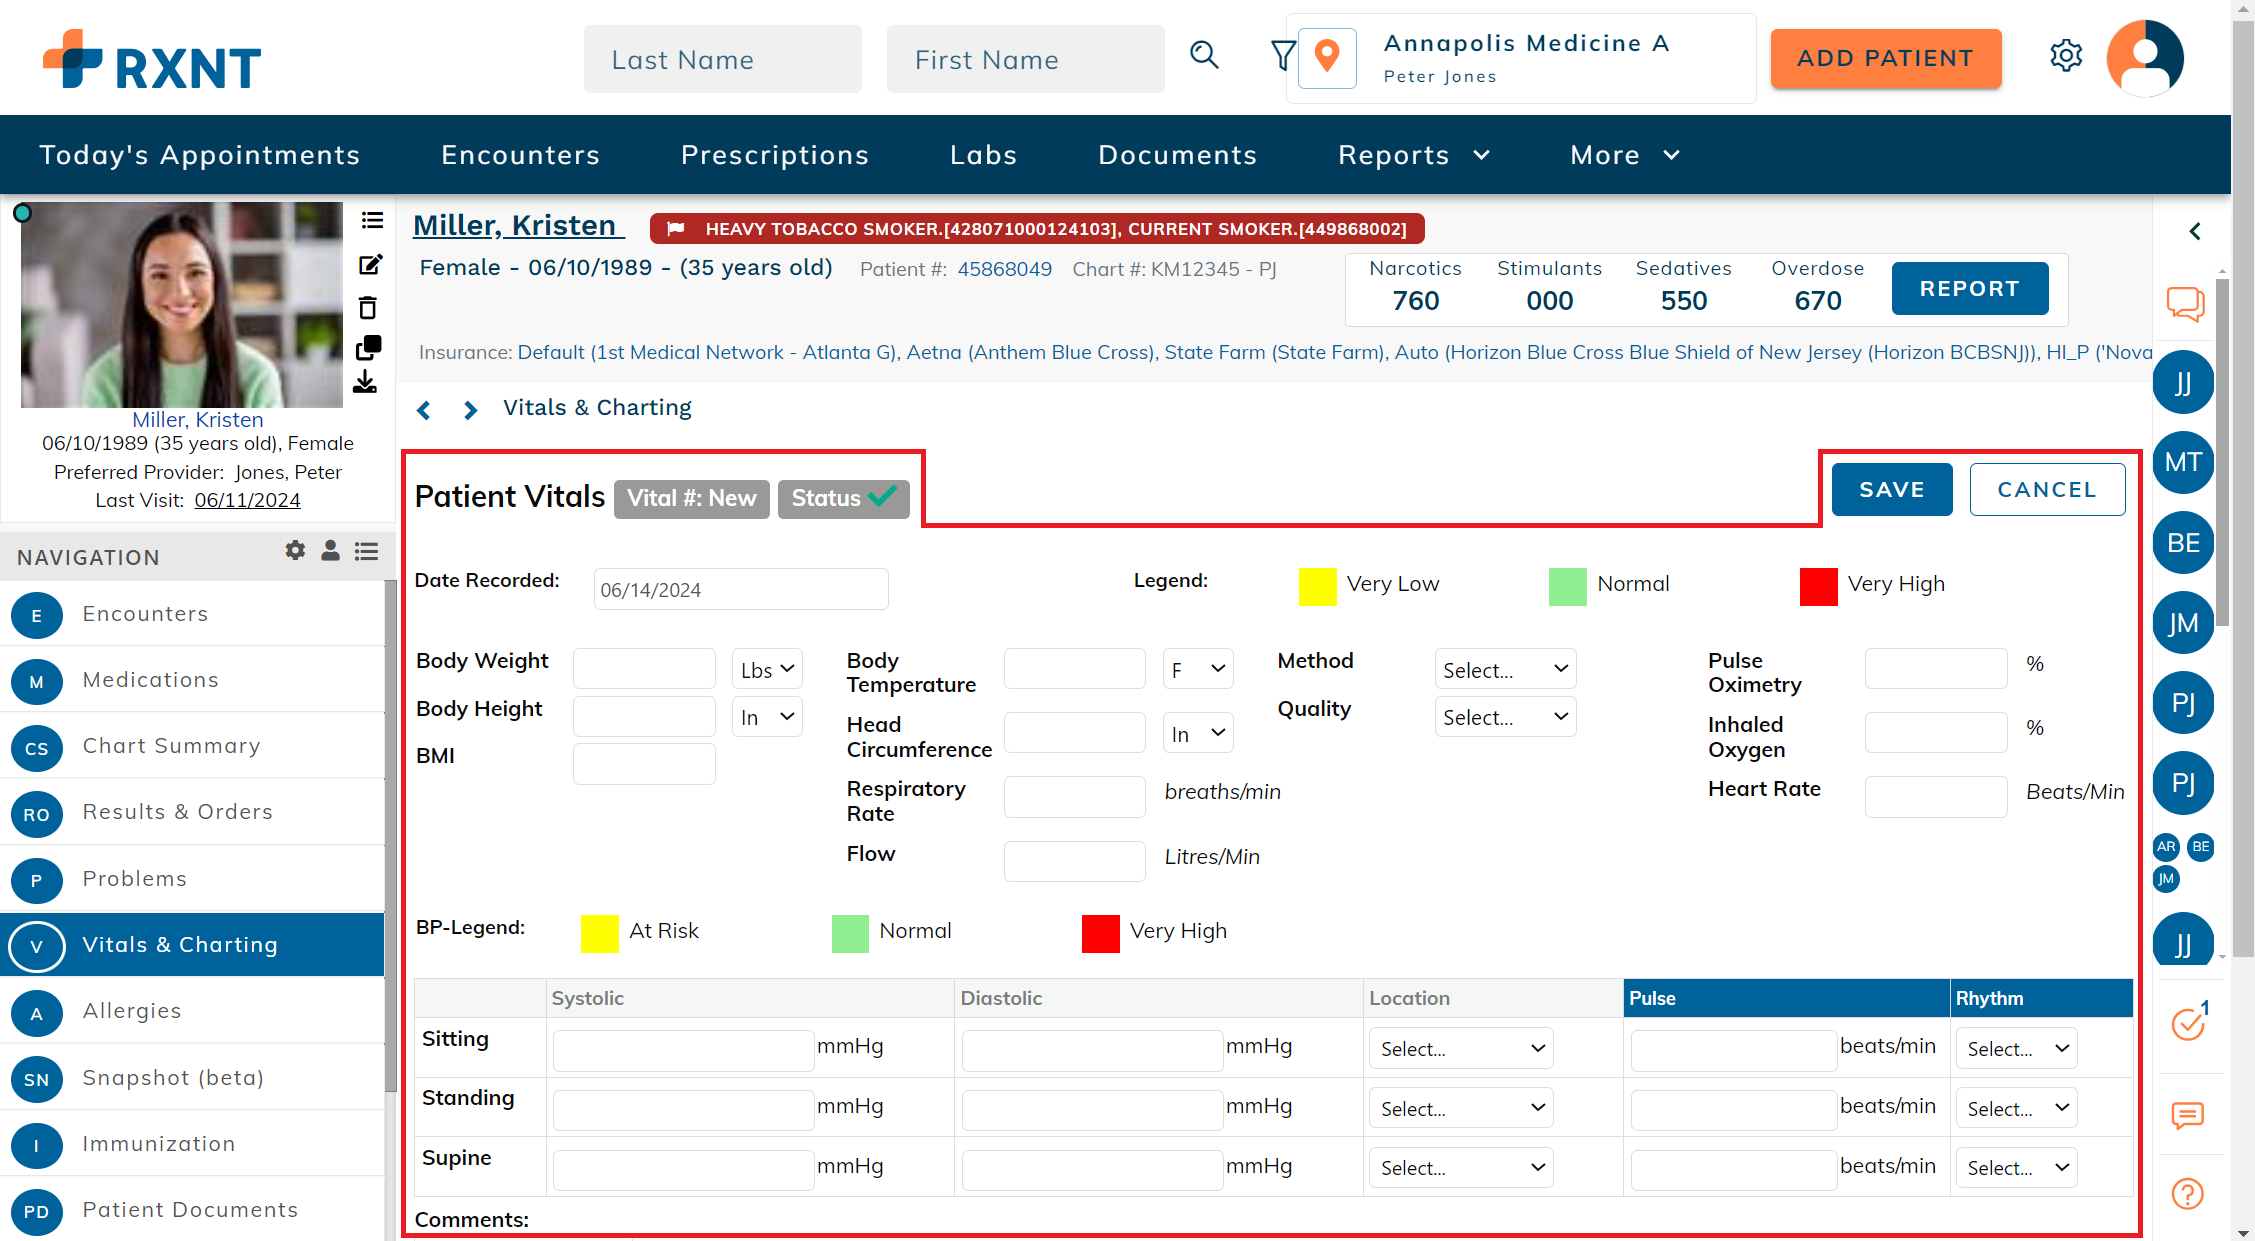The width and height of the screenshot is (2255, 1241).
Task: Click the edit patient pencil icon
Action: (x=370, y=265)
